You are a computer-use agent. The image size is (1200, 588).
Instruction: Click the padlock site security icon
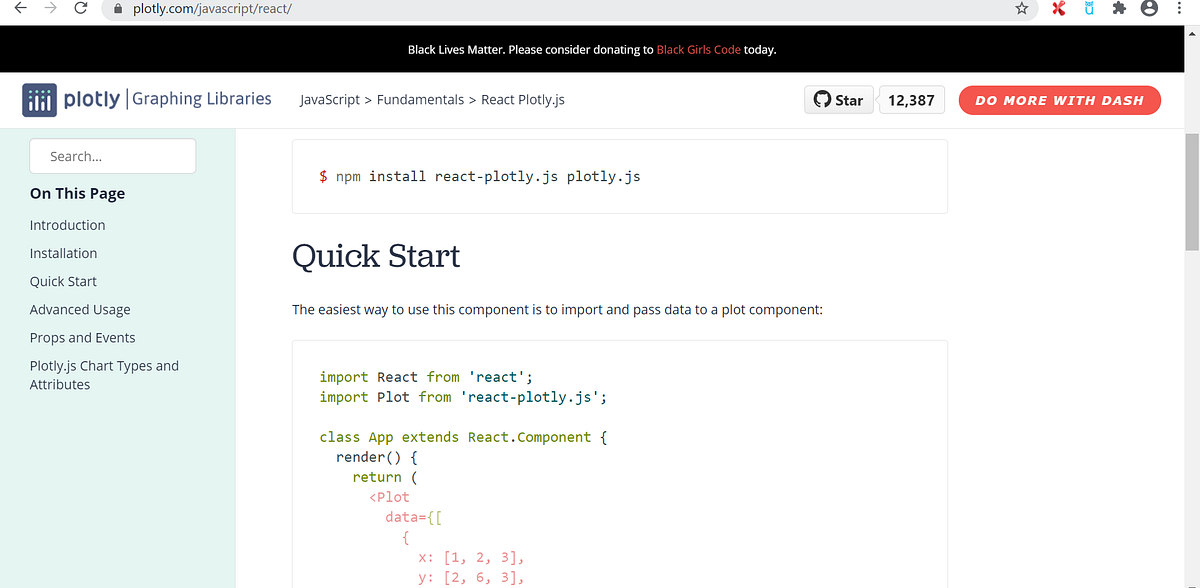pyautogui.click(x=118, y=8)
